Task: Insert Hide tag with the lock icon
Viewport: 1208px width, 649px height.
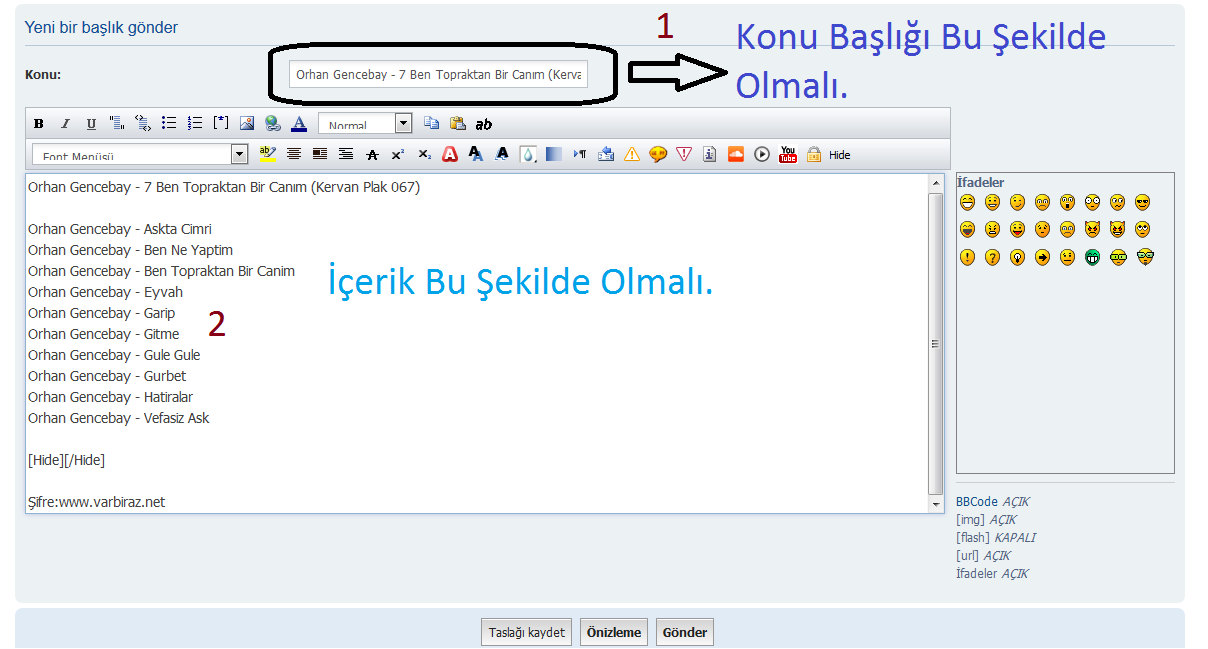Action: click(x=814, y=154)
